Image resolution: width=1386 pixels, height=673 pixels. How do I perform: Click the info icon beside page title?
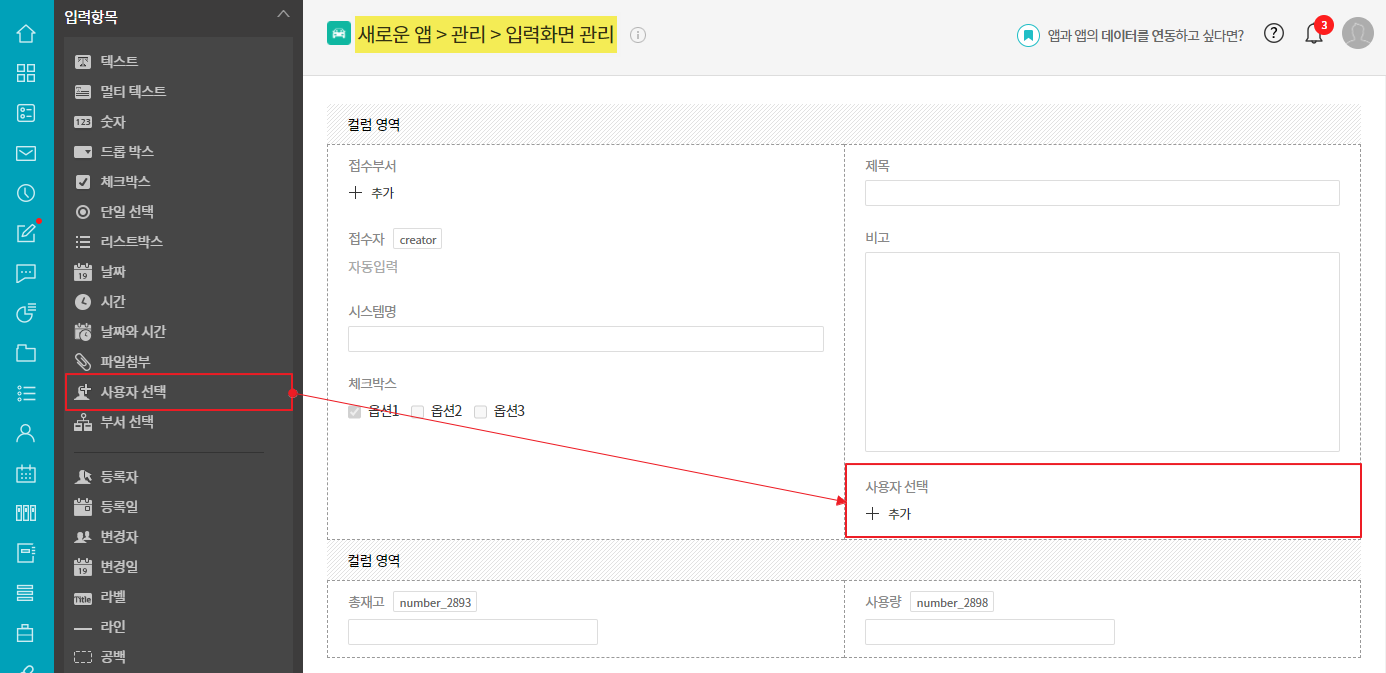click(638, 35)
